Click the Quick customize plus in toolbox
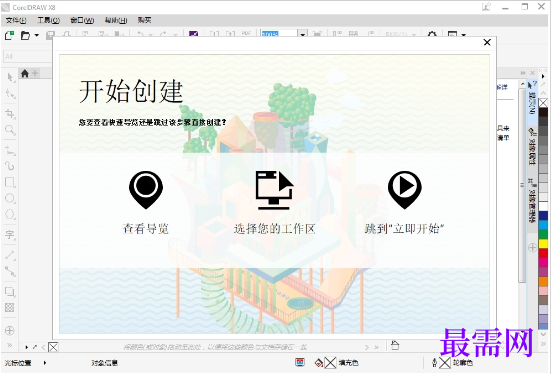This screenshot has height=374, width=552. coord(10,330)
